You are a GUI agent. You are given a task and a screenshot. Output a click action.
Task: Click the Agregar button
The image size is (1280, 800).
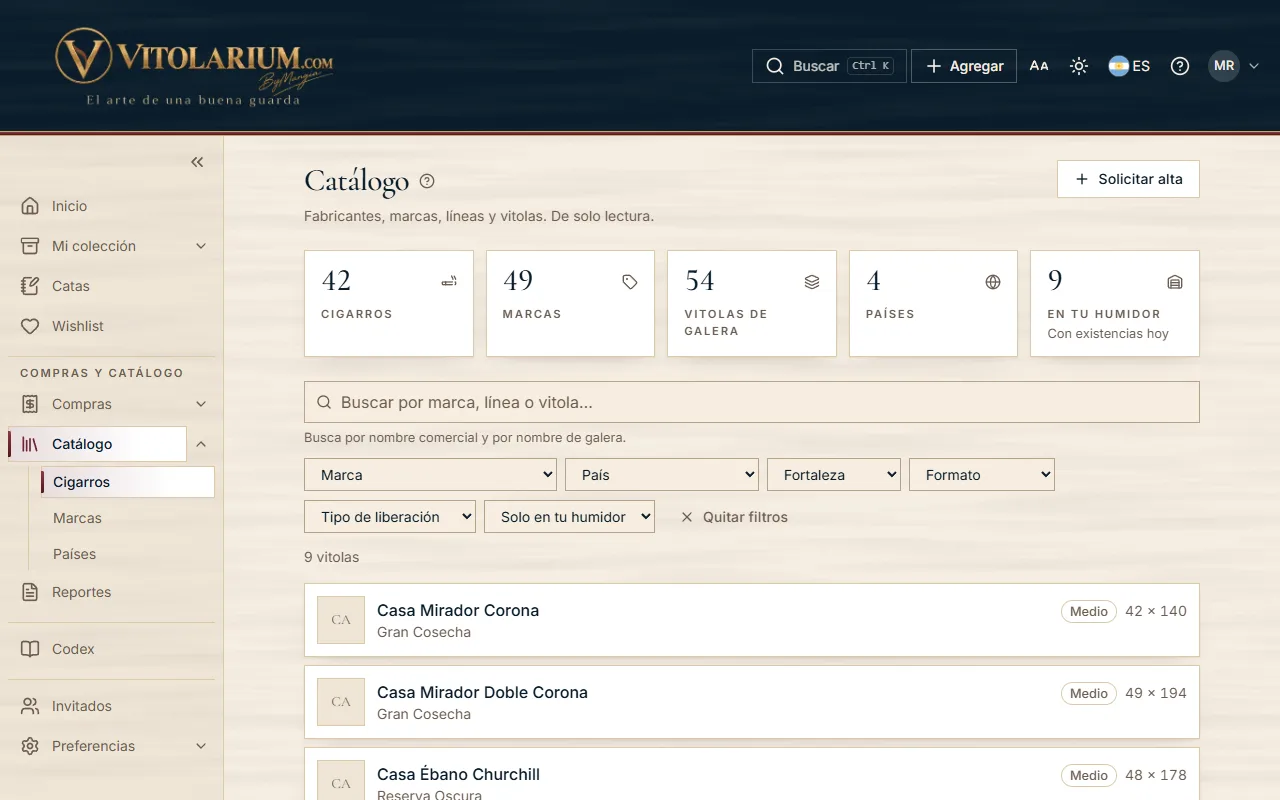coord(964,66)
